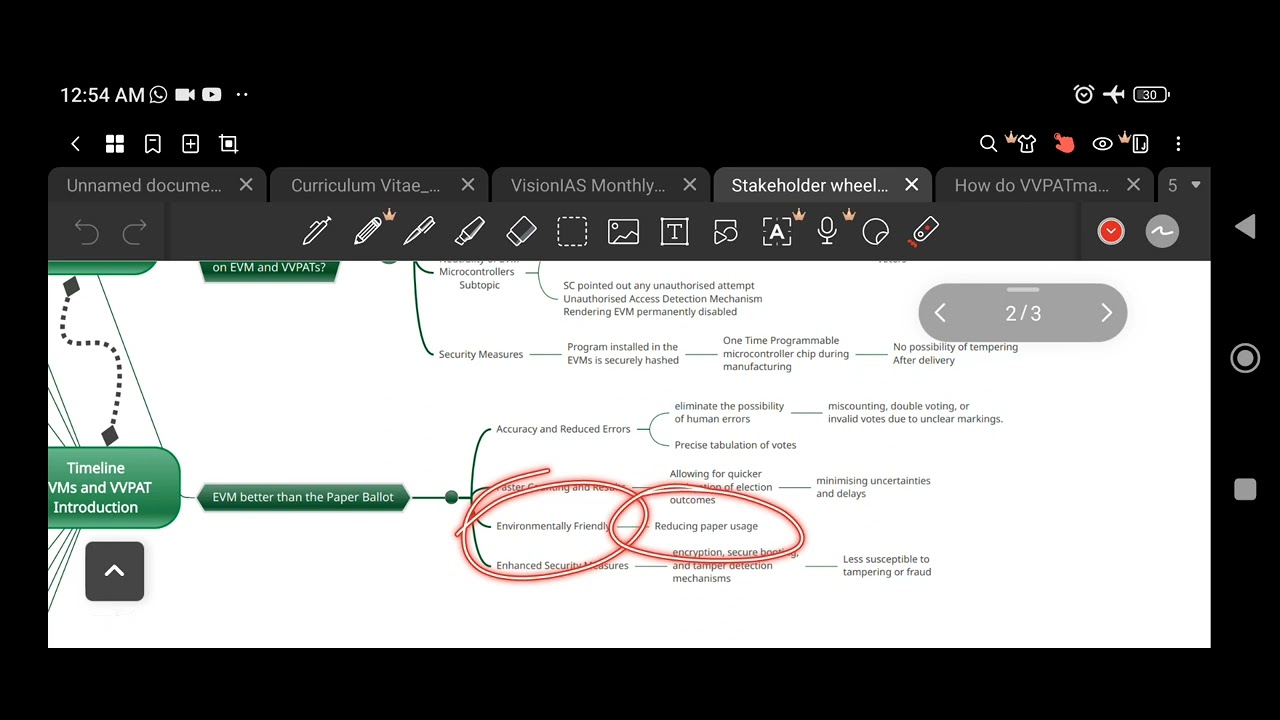Tap the WhatsApp notification icon in status bar

coord(158,95)
